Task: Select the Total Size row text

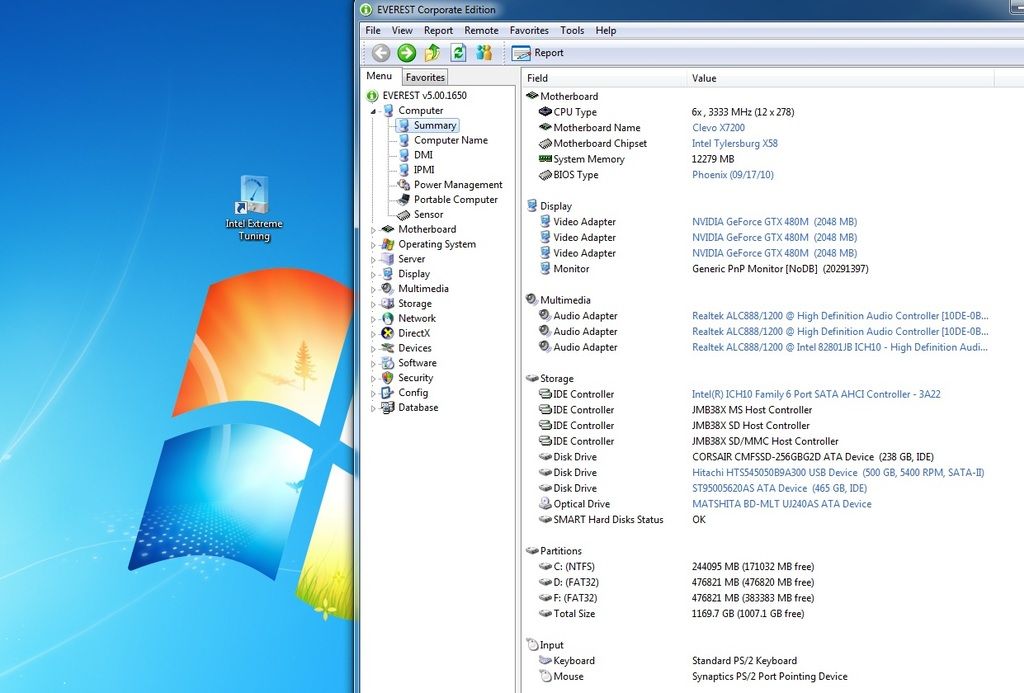Action: 574,613
